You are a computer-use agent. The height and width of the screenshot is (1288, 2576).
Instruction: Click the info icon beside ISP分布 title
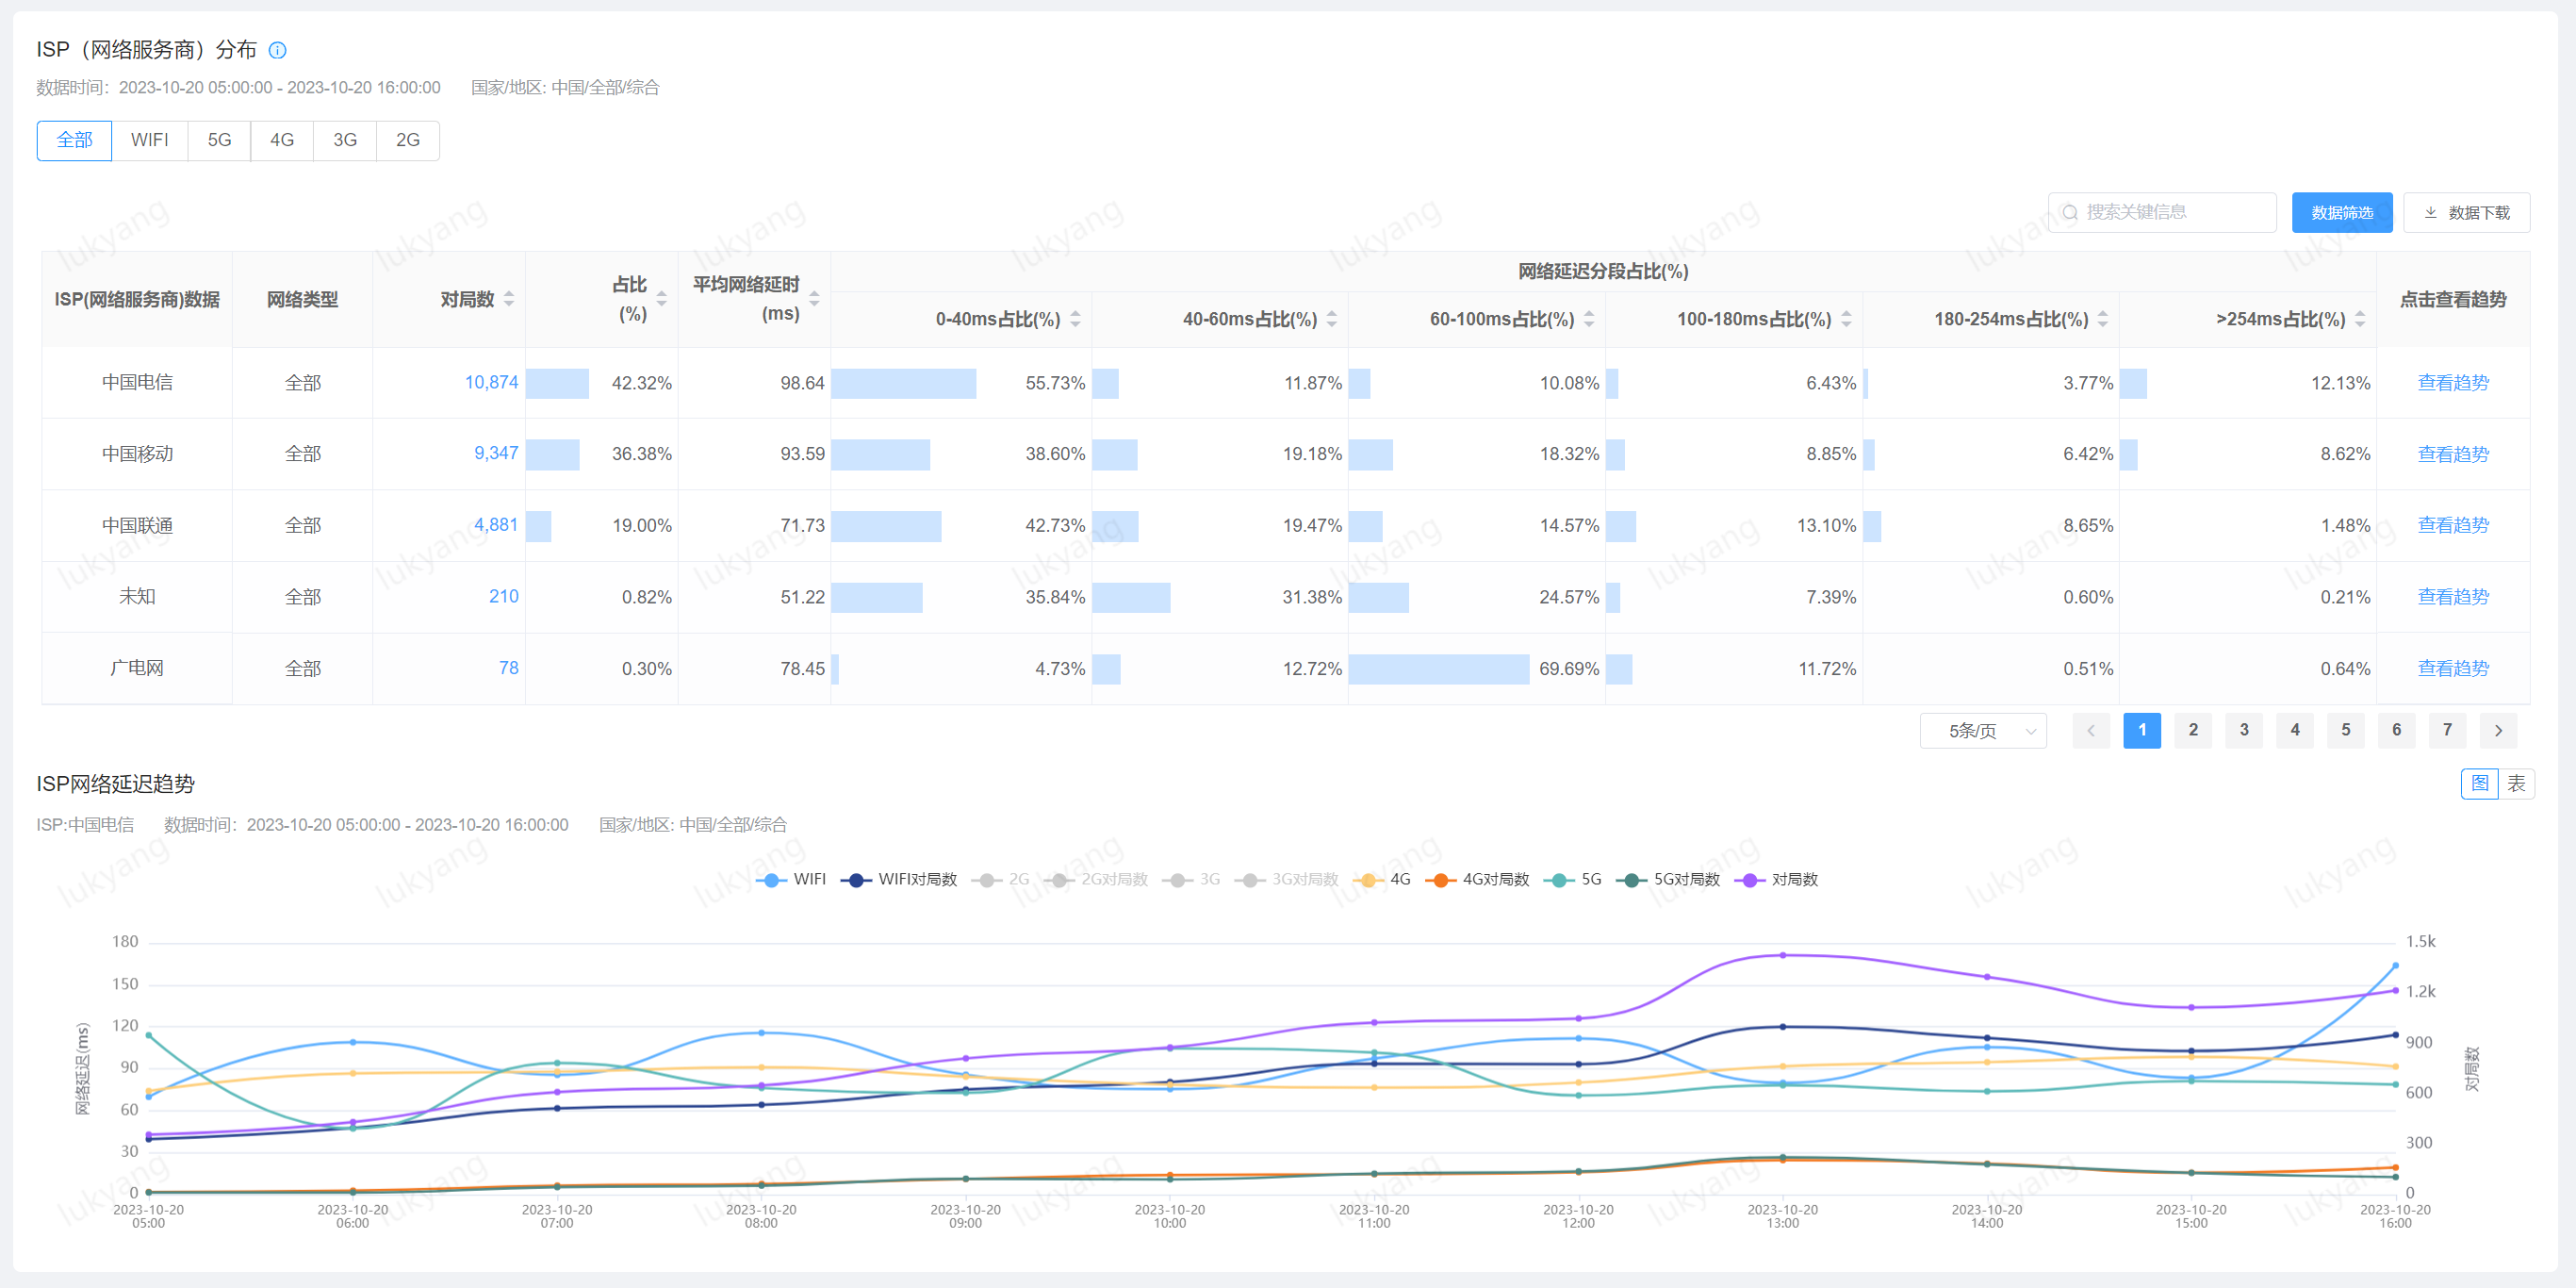[278, 50]
